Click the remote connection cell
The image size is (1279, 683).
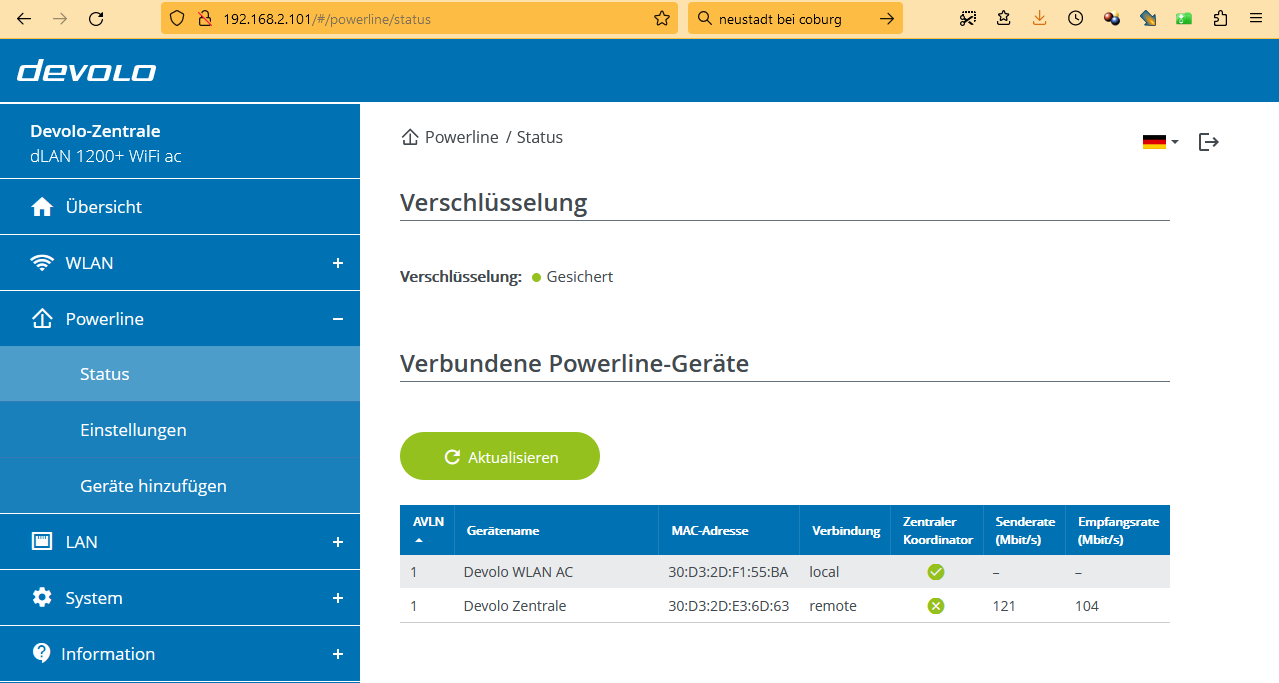pyautogui.click(x=833, y=606)
